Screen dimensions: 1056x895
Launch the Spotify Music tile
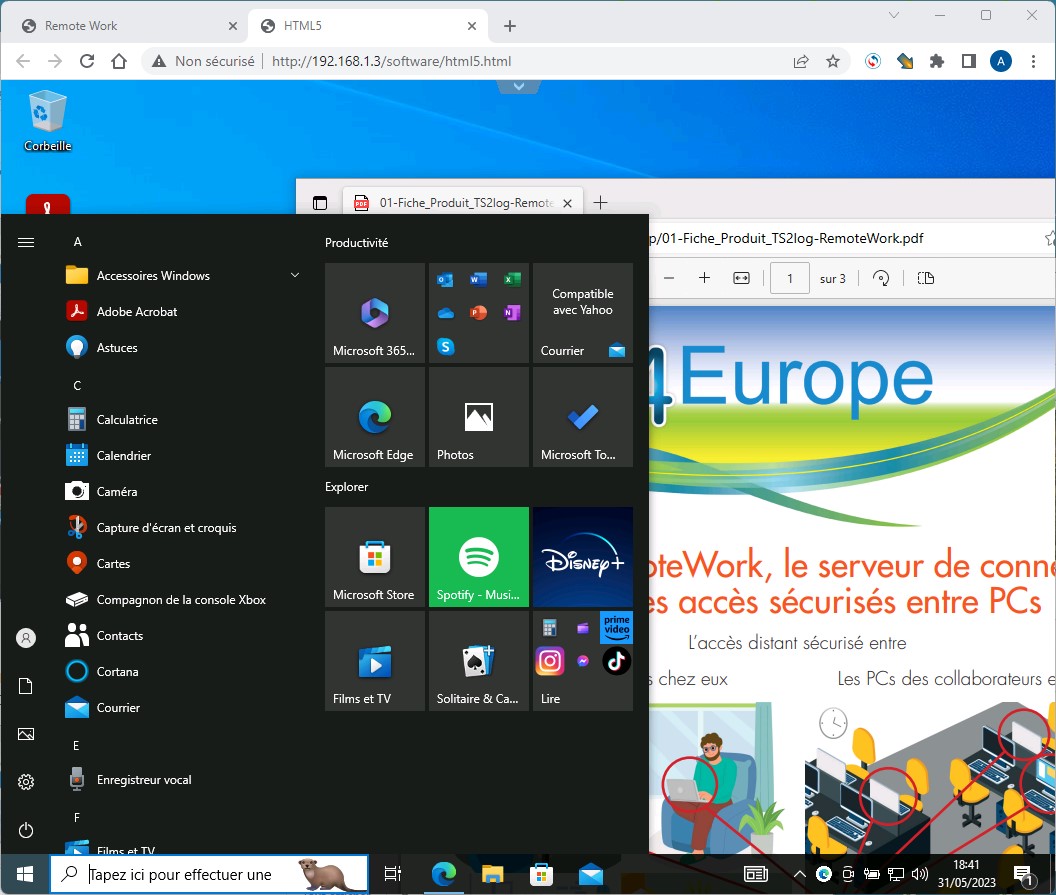(x=479, y=557)
